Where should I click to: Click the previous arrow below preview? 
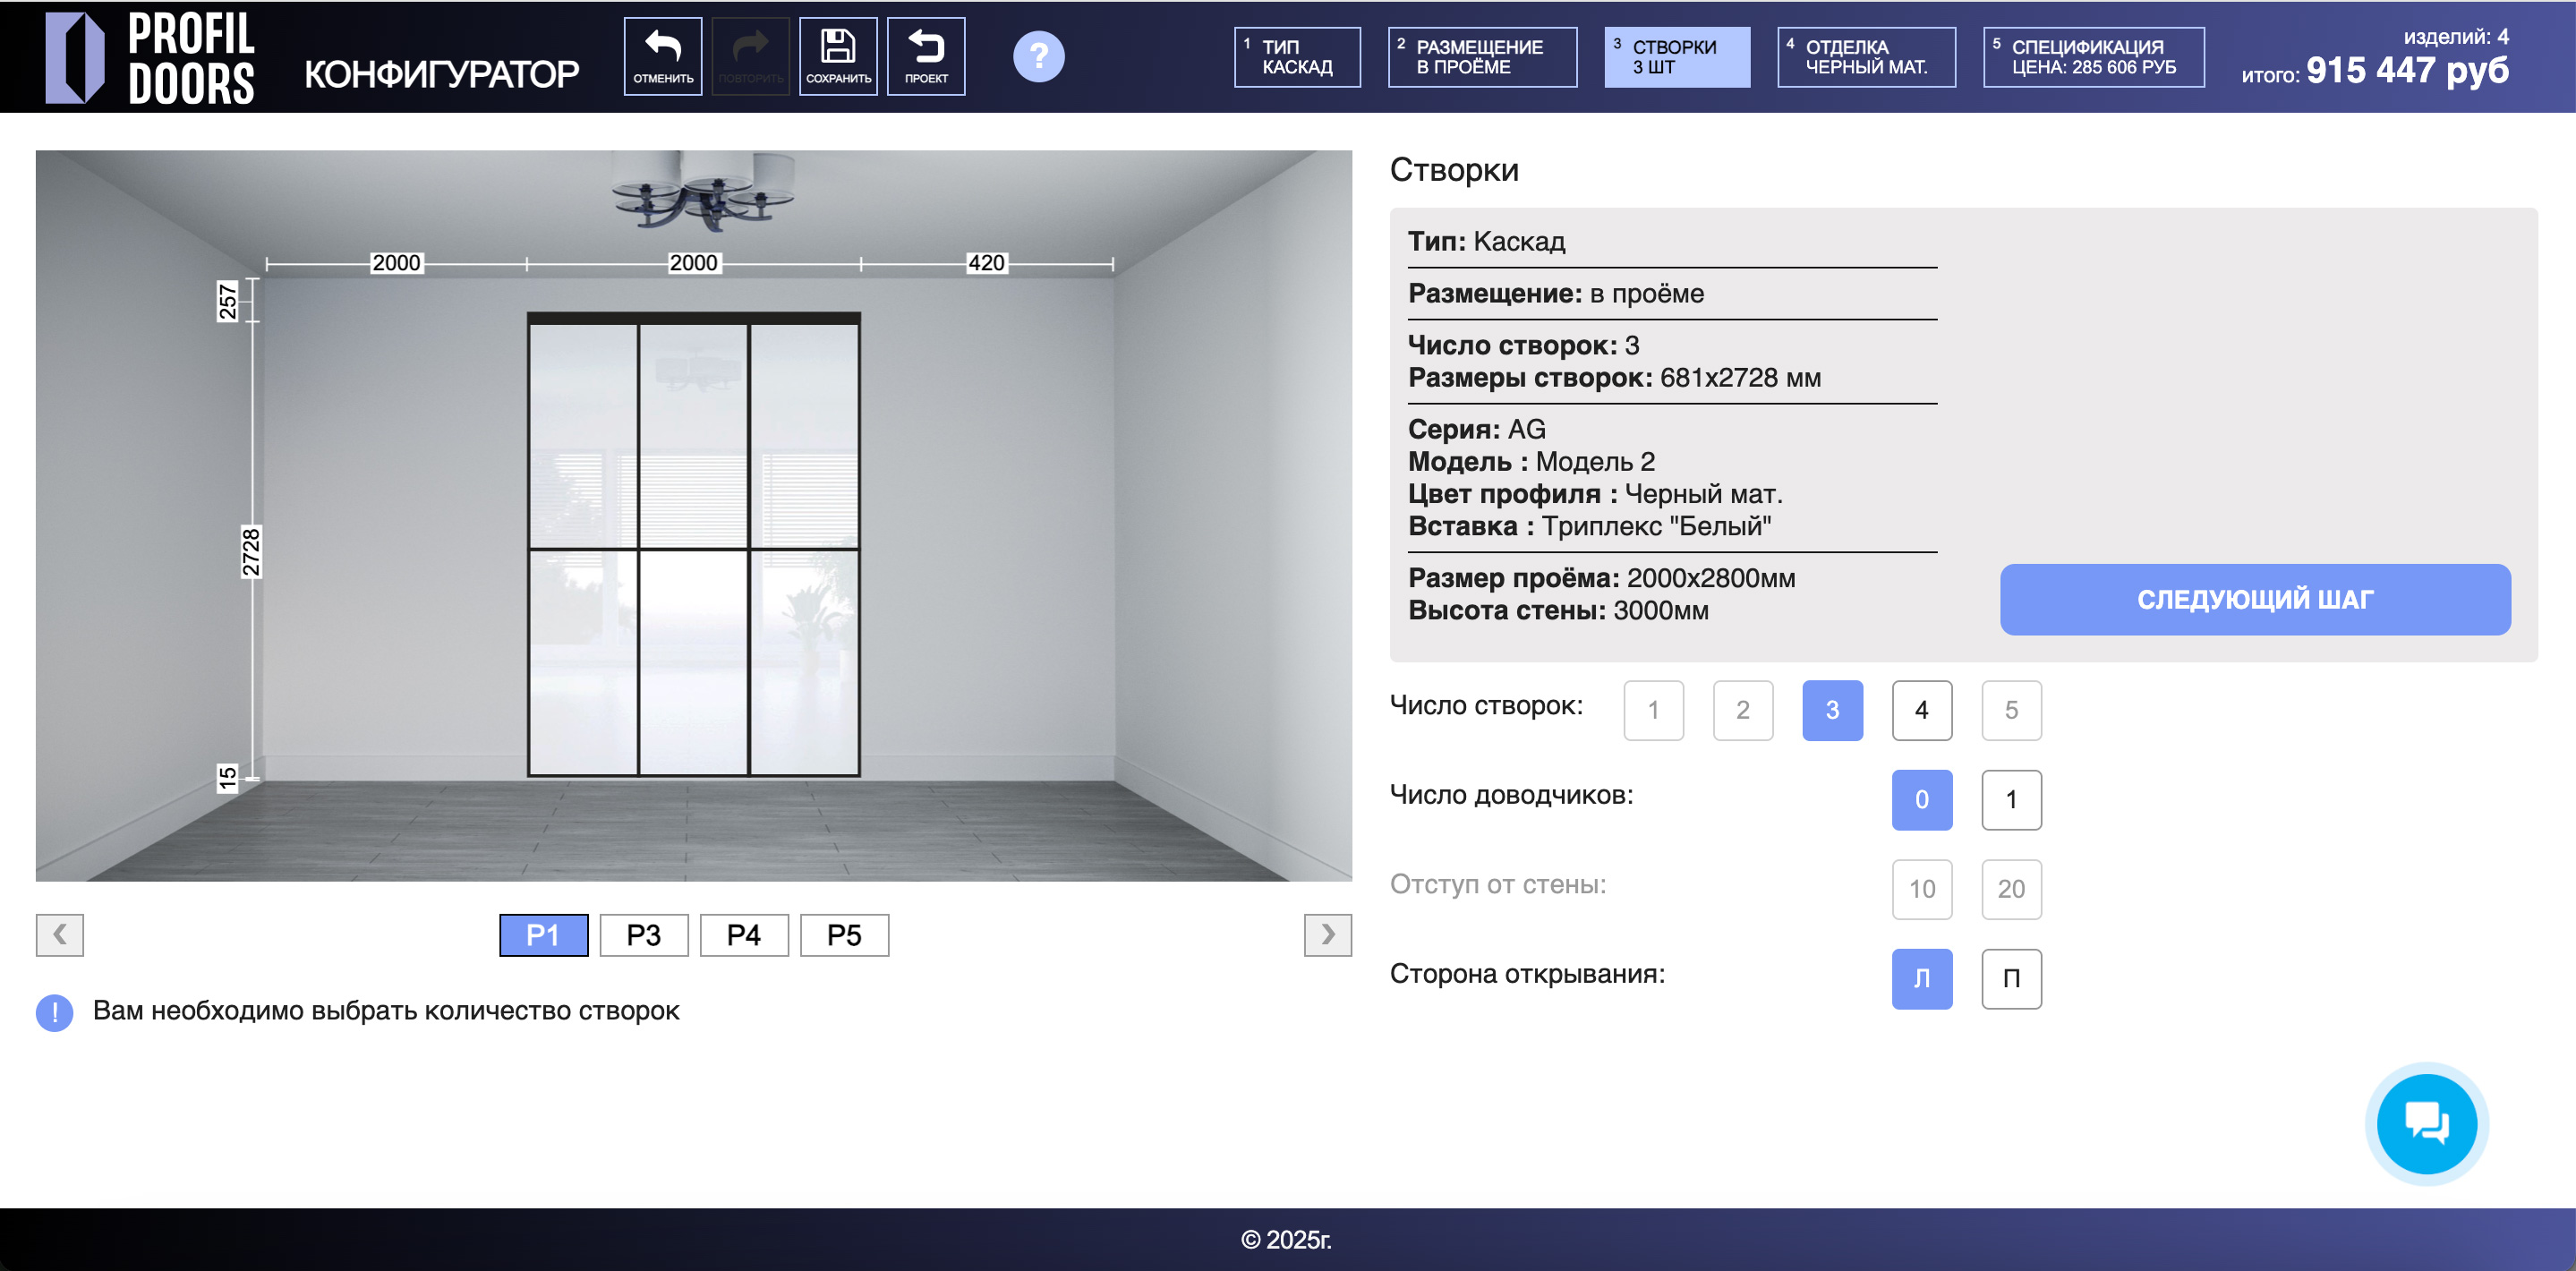[x=59, y=935]
